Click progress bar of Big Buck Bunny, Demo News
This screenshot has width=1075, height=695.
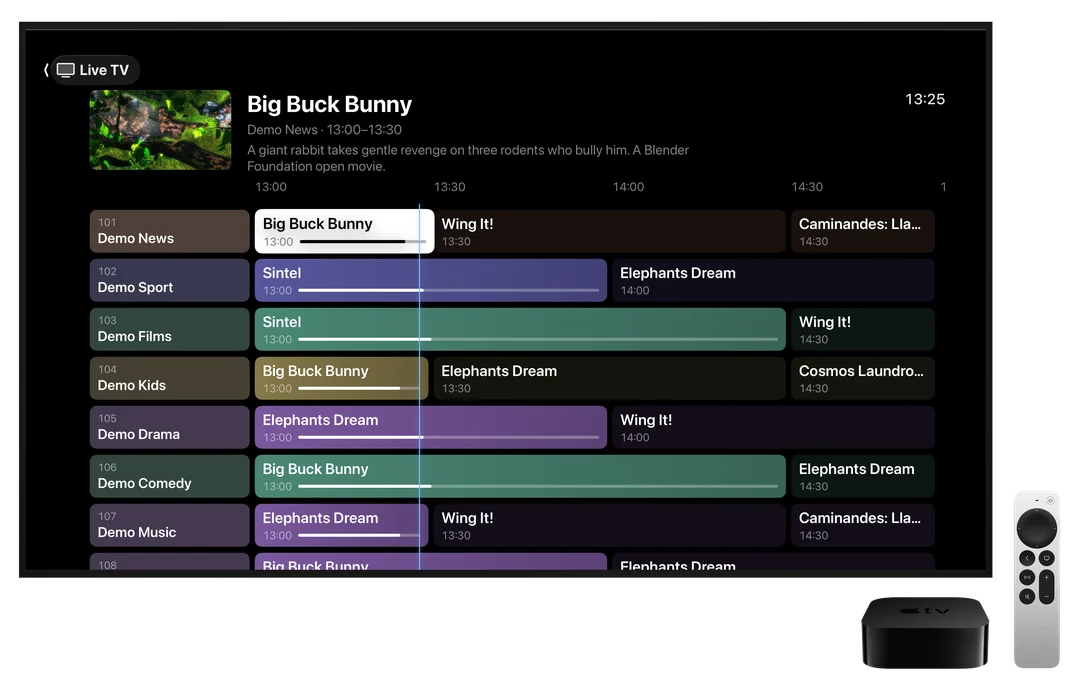click(363, 241)
